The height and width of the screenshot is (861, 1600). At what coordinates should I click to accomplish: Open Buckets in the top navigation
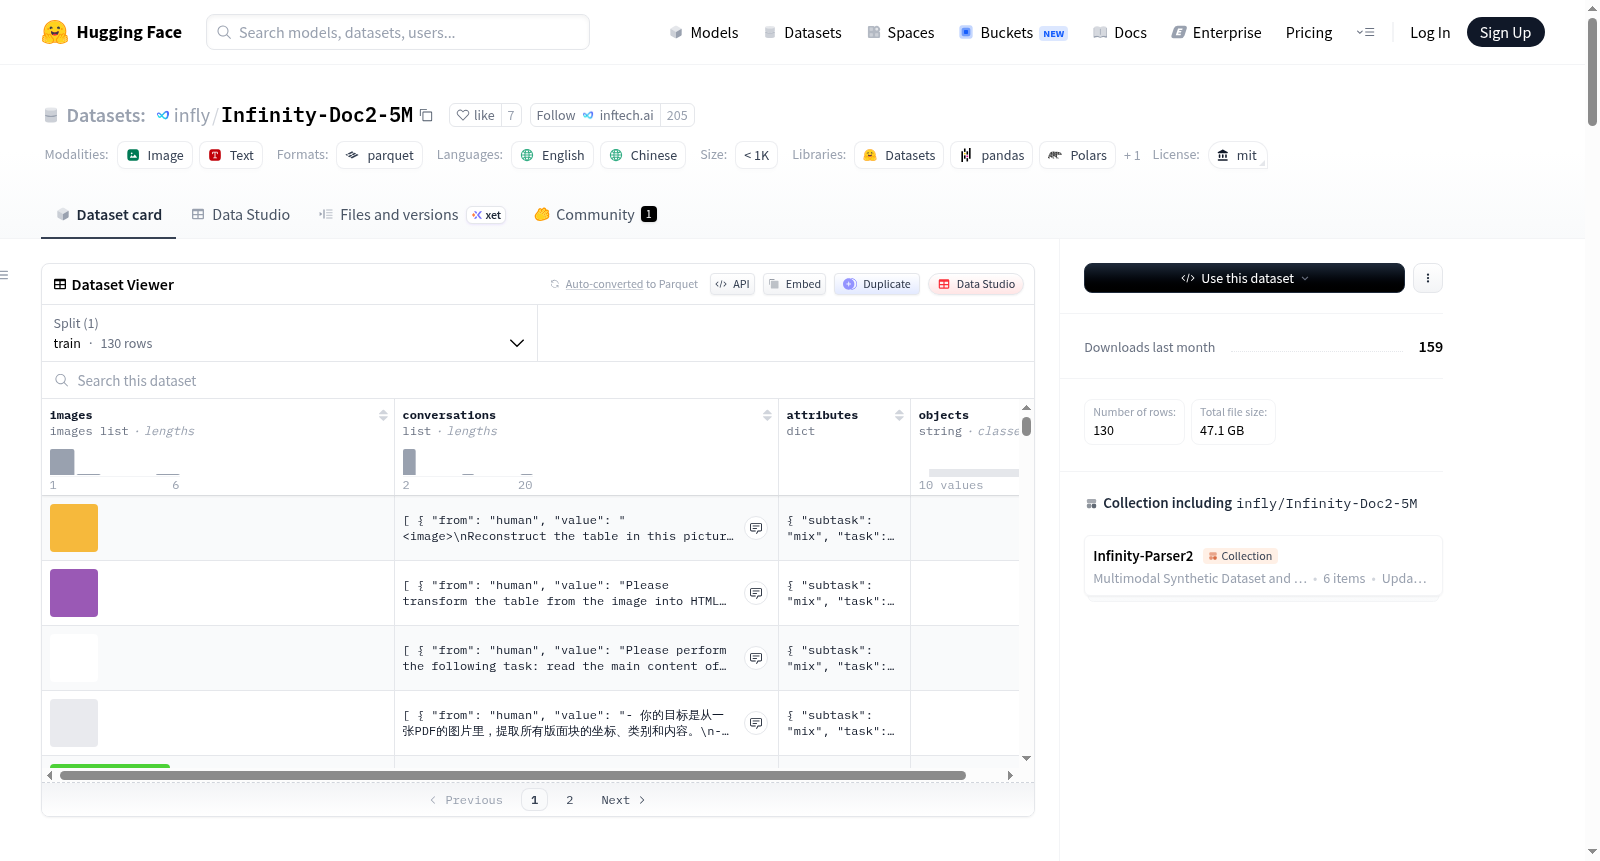(1013, 32)
